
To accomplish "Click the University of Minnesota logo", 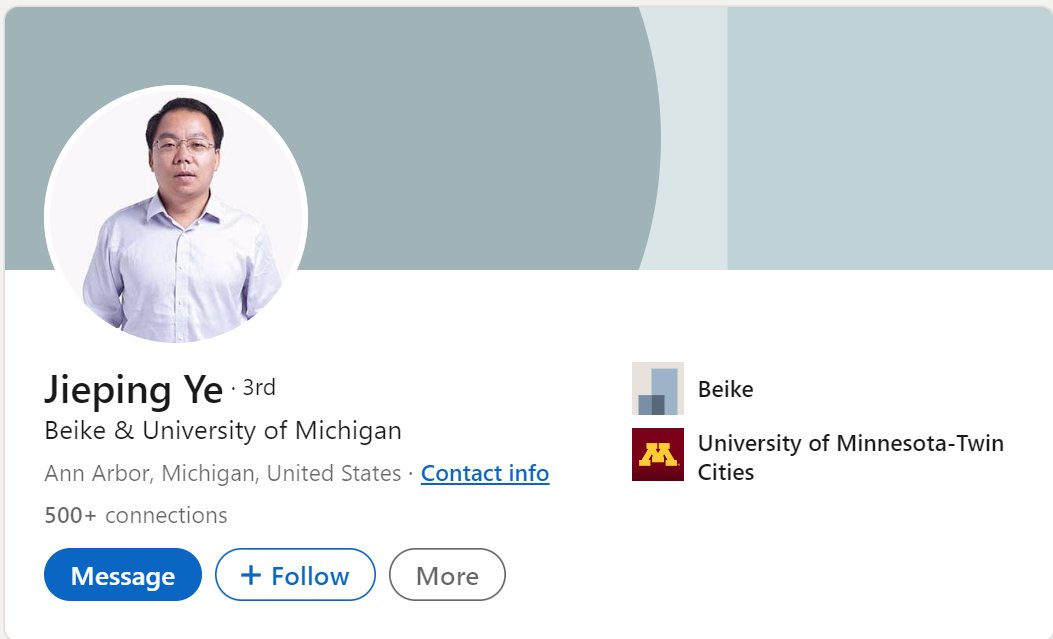I will point(658,454).
